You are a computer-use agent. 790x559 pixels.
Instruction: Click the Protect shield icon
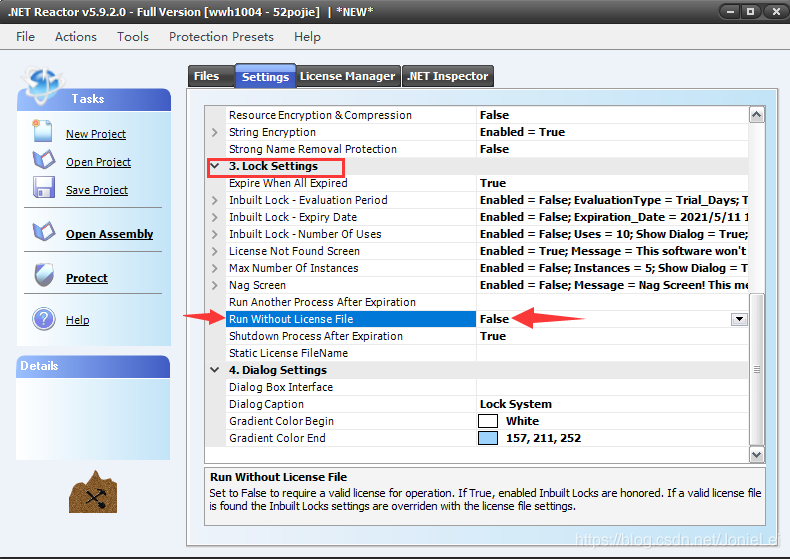tap(44, 275)
